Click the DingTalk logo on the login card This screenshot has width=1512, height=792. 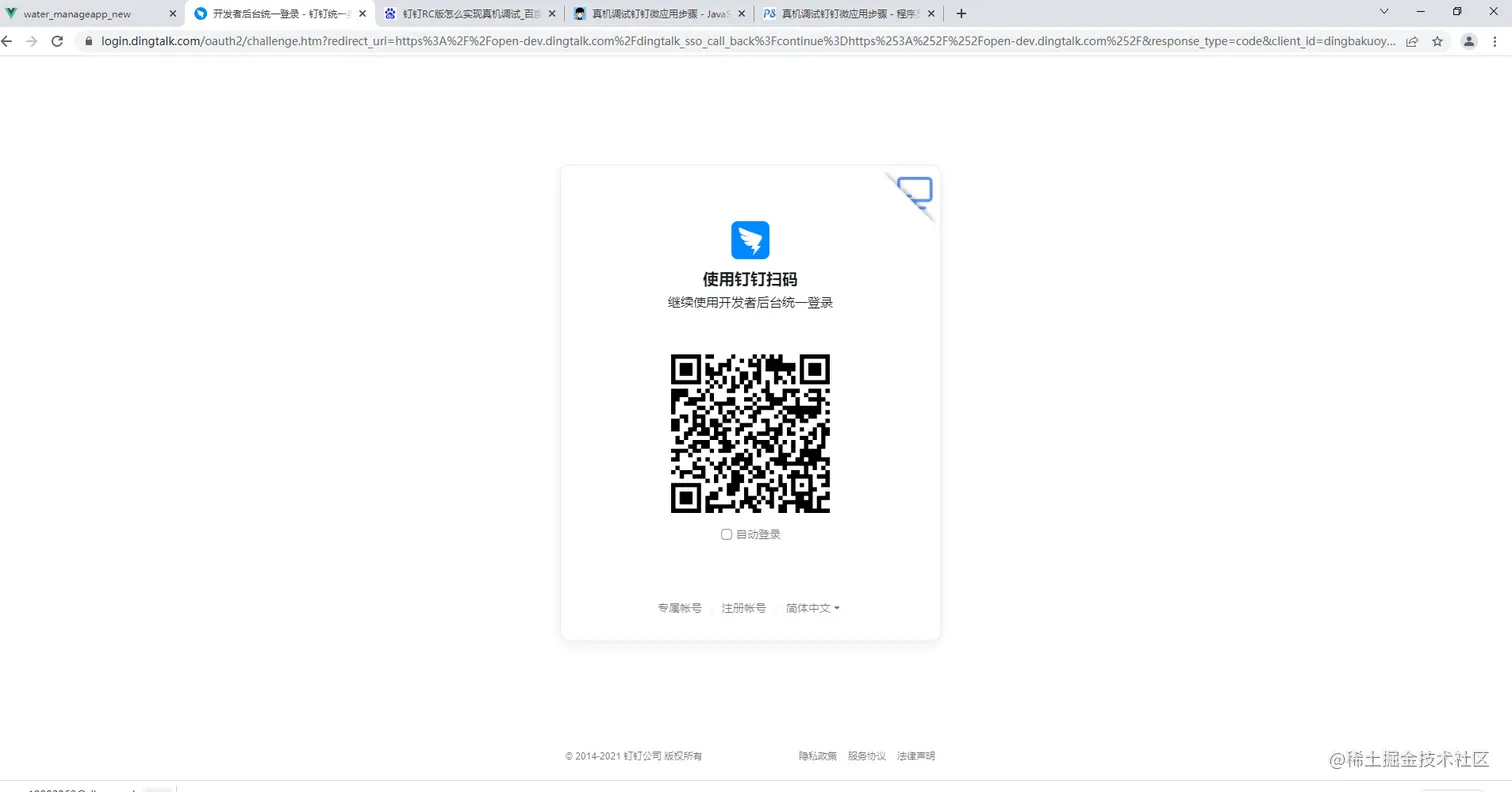(749, 240)
